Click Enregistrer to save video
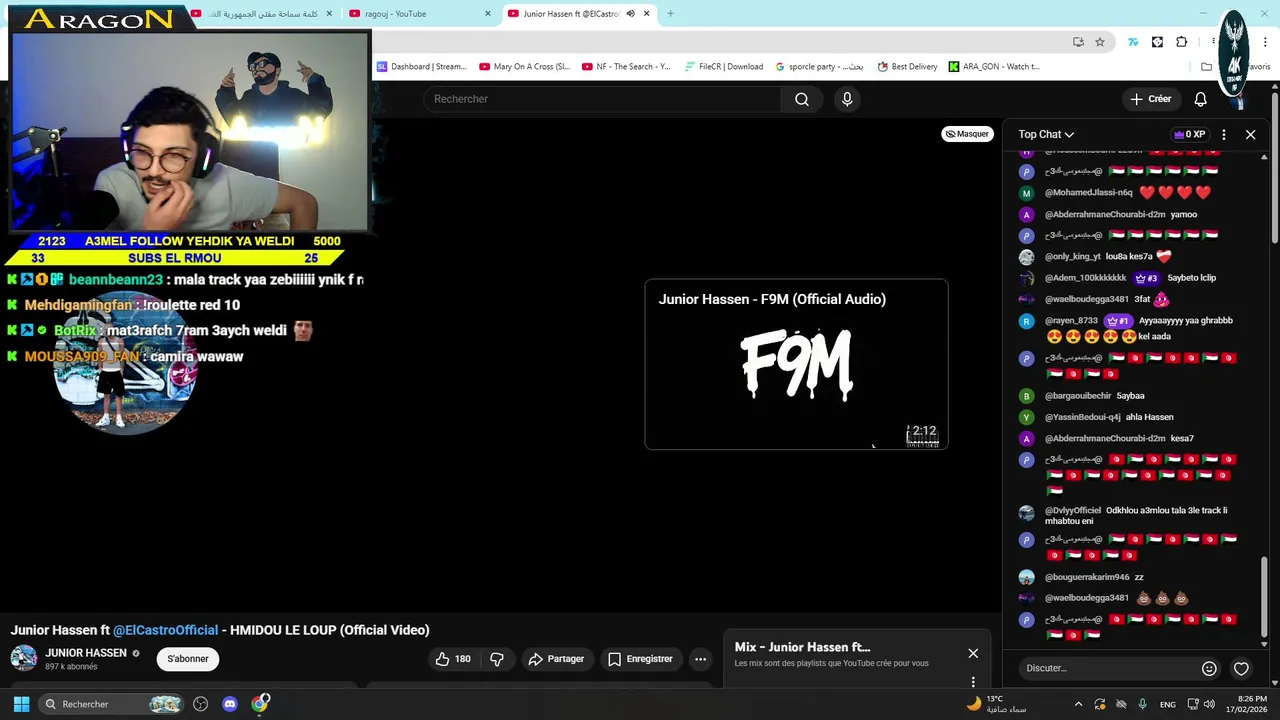Image resolution: width=1280 pixels, height=720 pixels. 640,659
